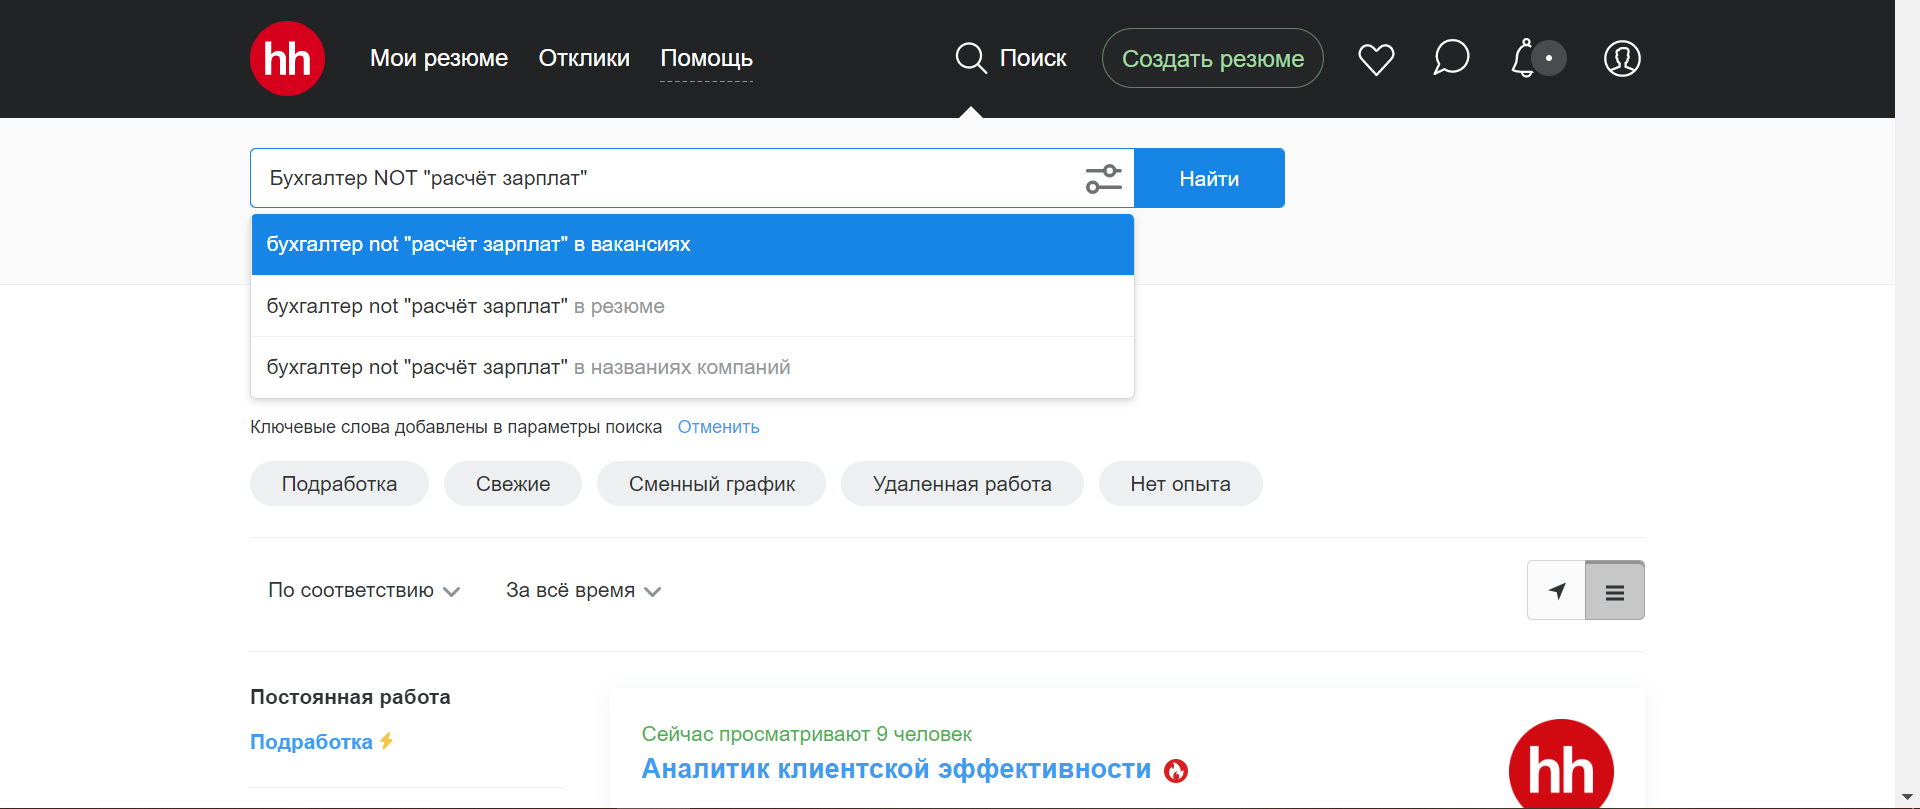Open notifications bell icon
Screen dimensions: 1920x809
coord(1523,58)
